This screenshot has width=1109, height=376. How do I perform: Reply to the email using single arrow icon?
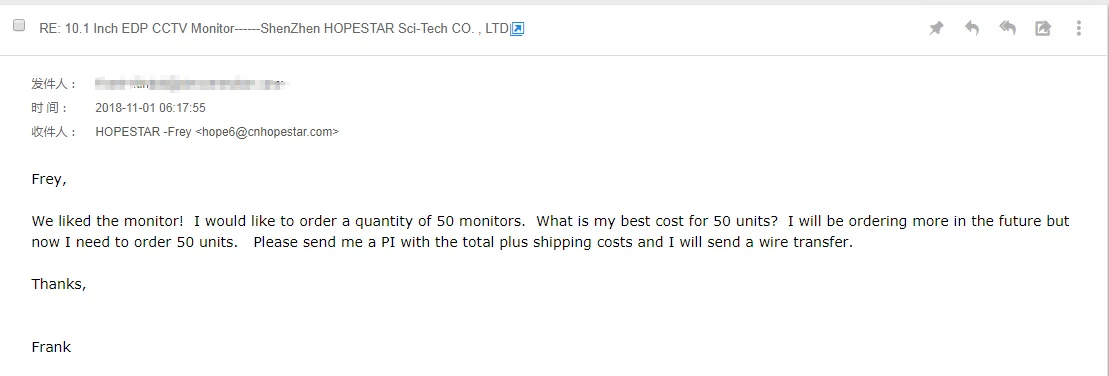point(972,28)
